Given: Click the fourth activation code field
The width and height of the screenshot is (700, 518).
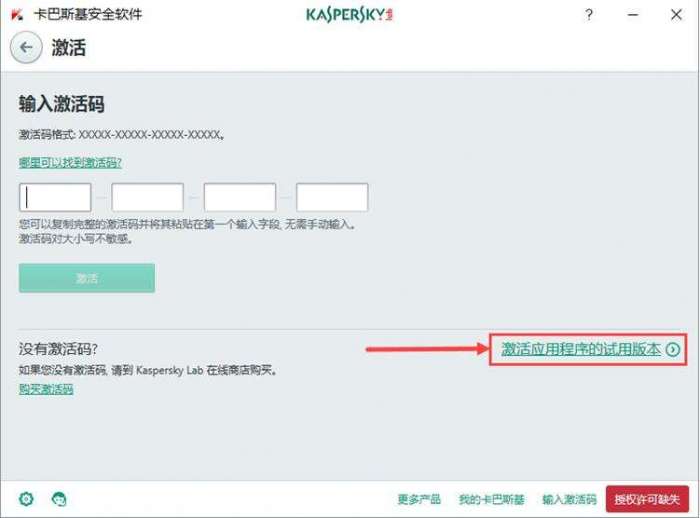Looking at the screenshot, I should pos(332,197).
